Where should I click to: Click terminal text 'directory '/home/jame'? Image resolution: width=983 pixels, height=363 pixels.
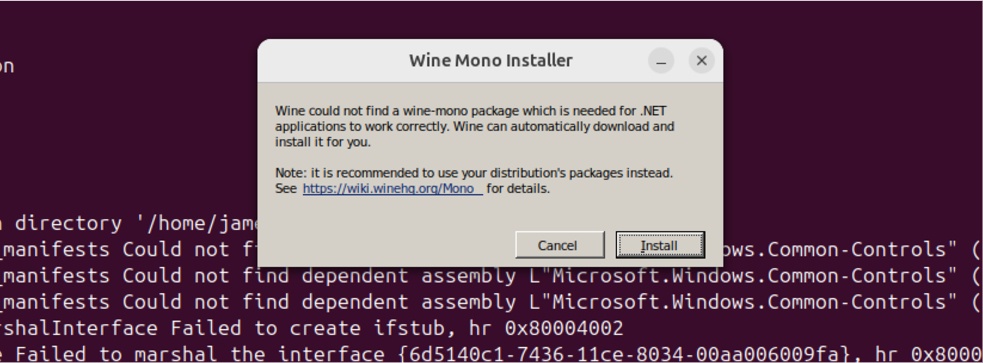(x=137, y=224)
